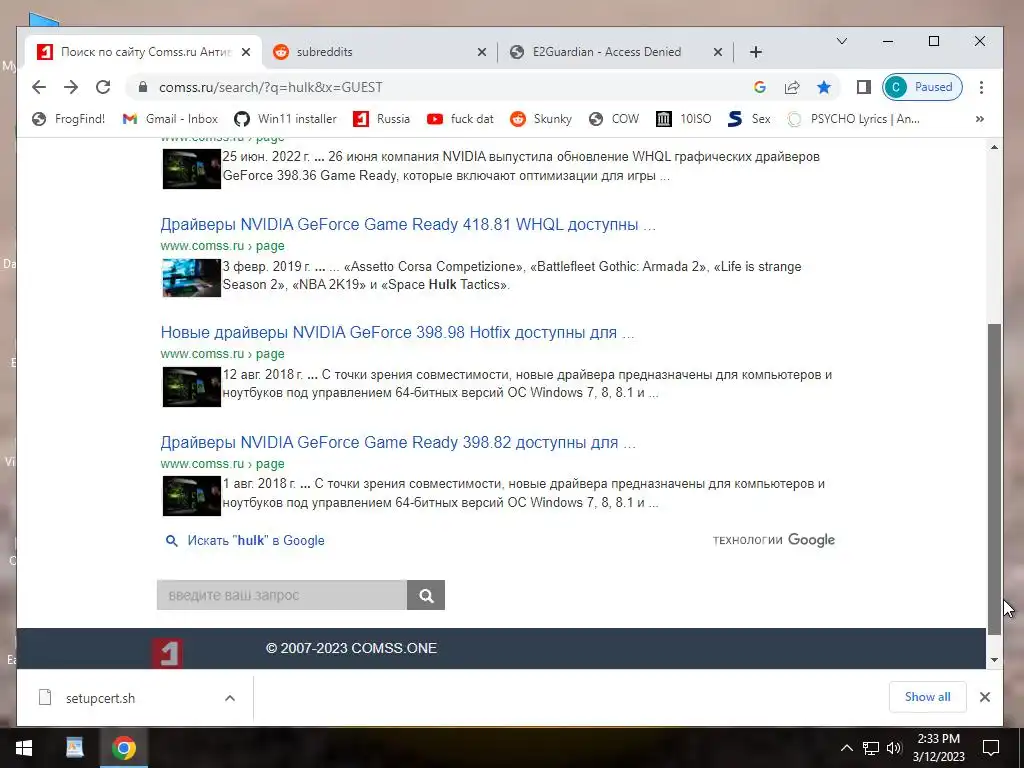This screenshot has height=768, width=1024.
Task: Open the Paused profile button
Action: (922, 87)
